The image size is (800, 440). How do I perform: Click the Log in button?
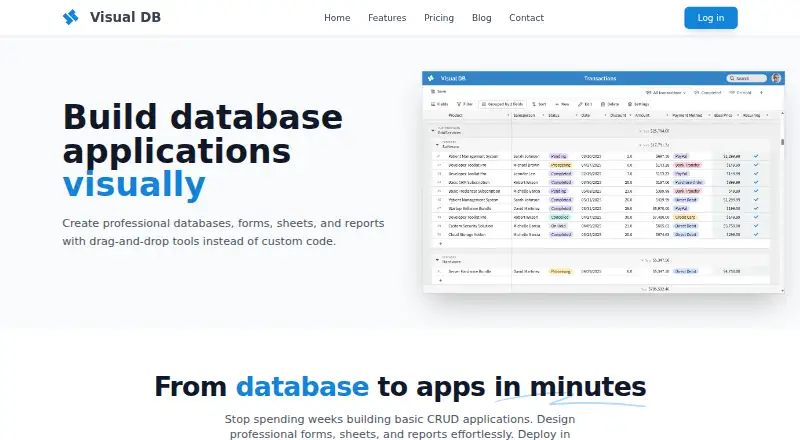point(711,18)
